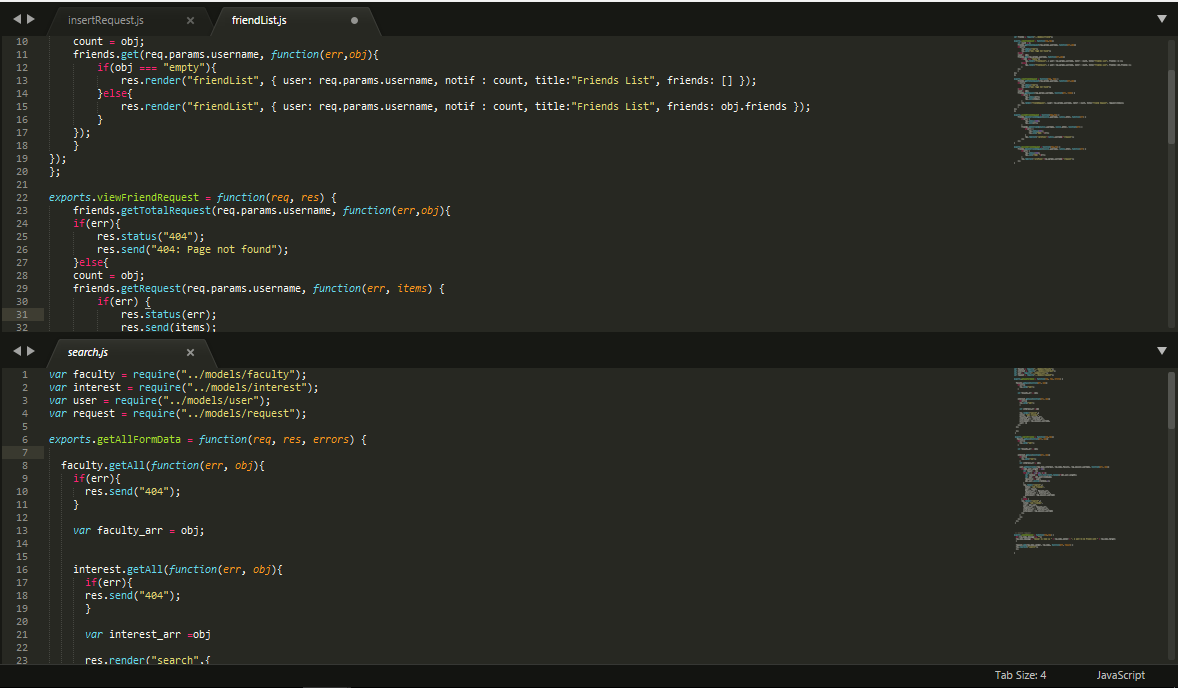Go to next tab in bottom pane

[31, 351]
